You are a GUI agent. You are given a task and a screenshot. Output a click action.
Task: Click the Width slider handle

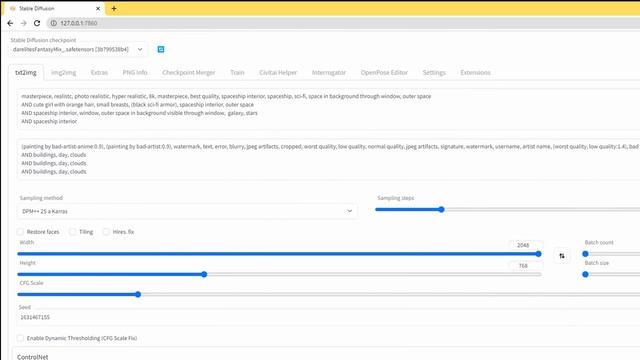tap(538, 254)
